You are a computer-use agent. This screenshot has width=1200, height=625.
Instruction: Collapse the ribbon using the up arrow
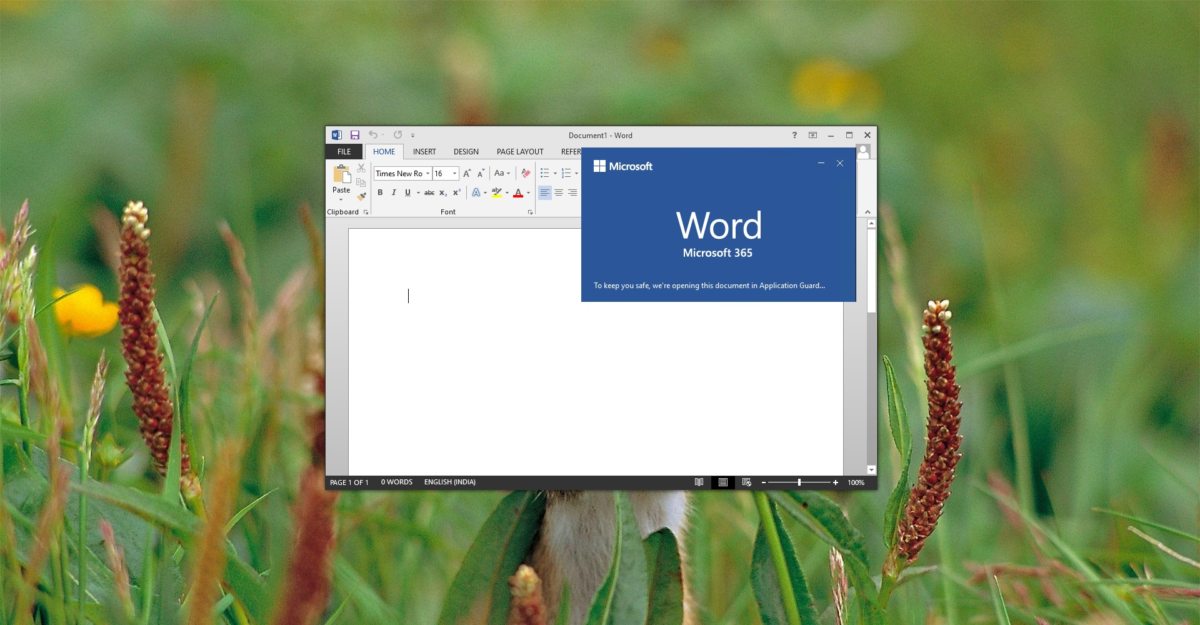tap(866, 212)
